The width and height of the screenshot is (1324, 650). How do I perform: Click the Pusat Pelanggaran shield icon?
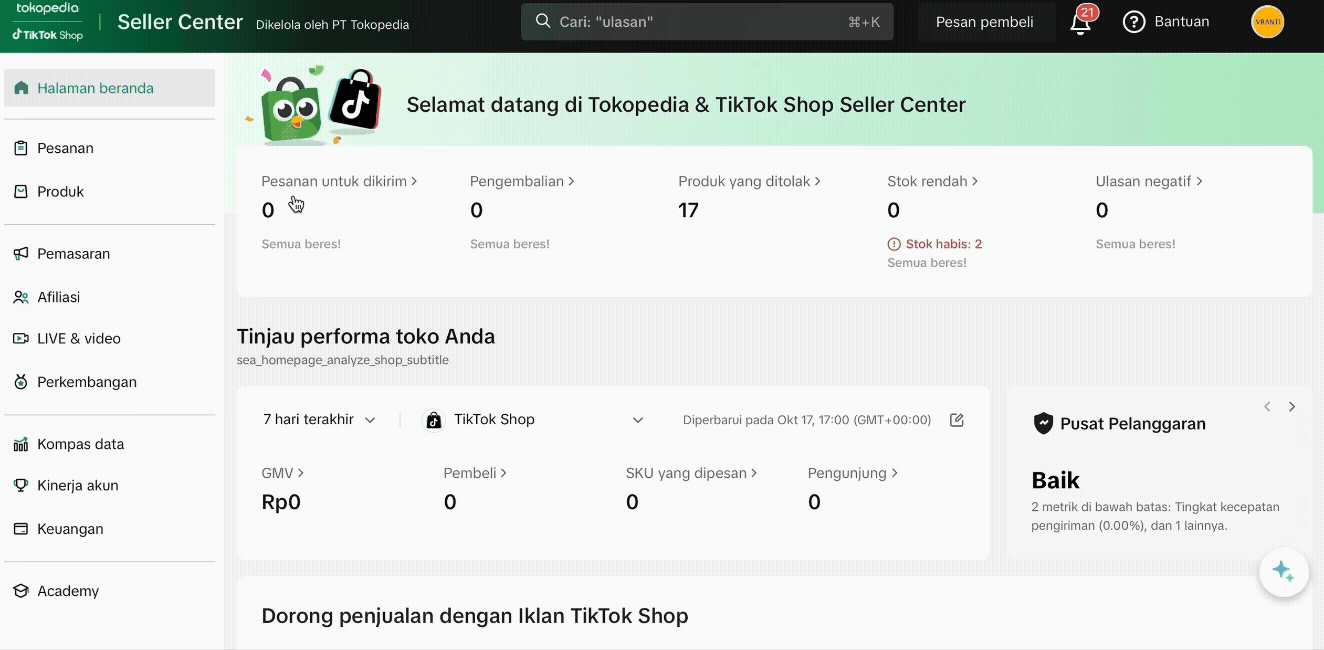pyautogui.click(x=1043, y=423)
